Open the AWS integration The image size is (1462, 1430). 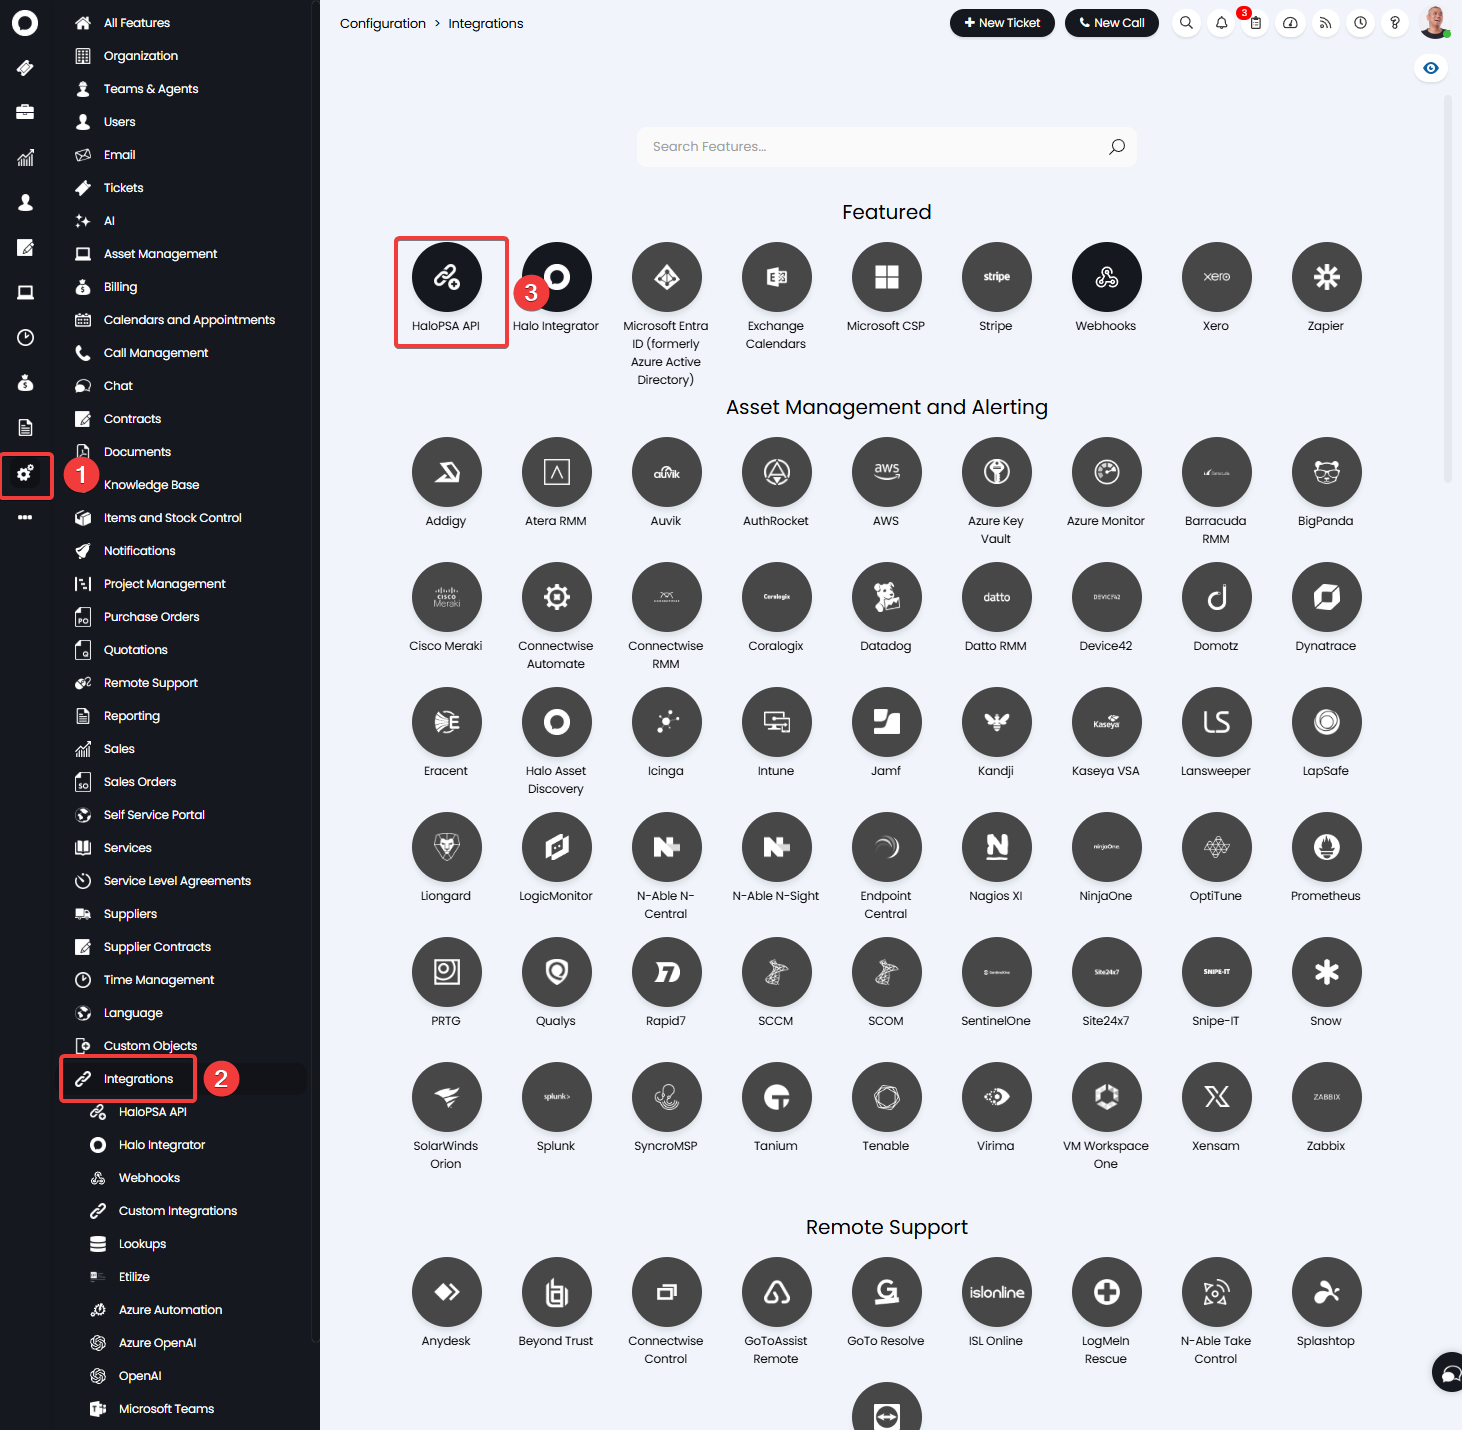click(x=887, y=472)
